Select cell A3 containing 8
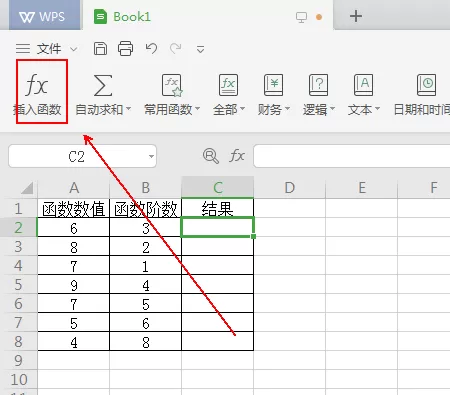Screen dimensions: 450x395 74,246
